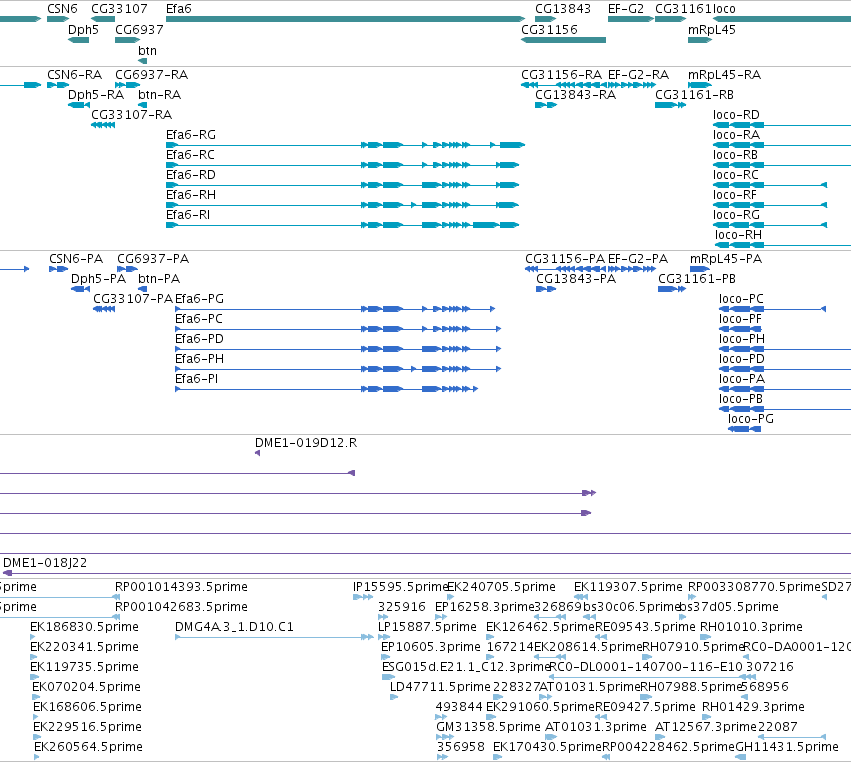Select protein EF-G2-PA
This screenshot has height=762, width=851.
638,258
